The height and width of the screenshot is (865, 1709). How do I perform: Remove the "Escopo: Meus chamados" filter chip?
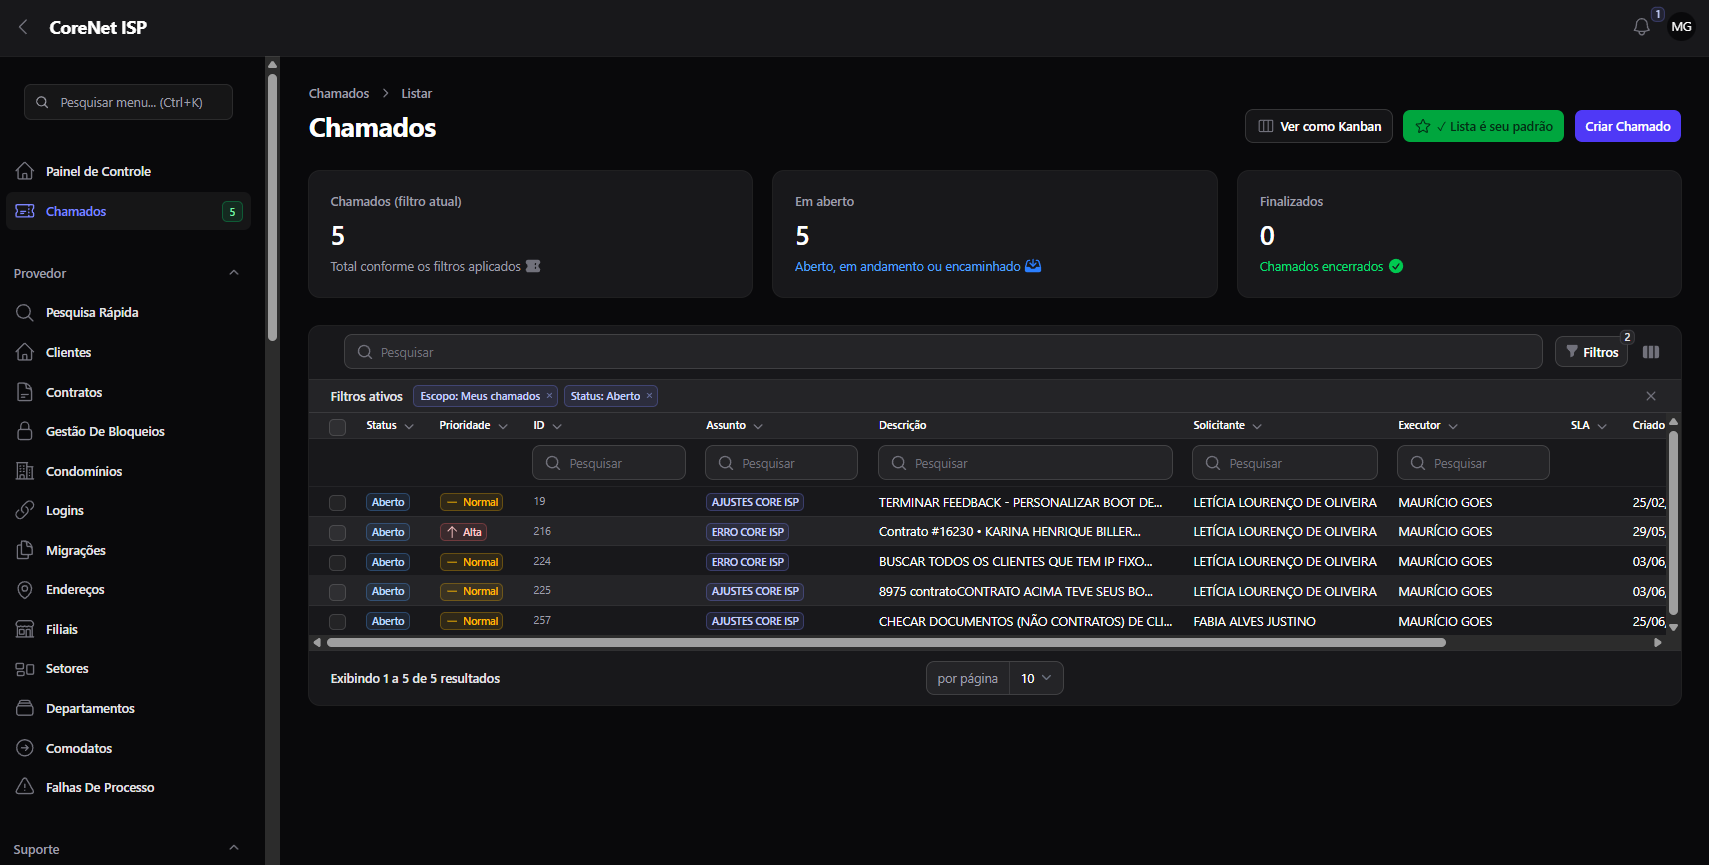[549, 396]
